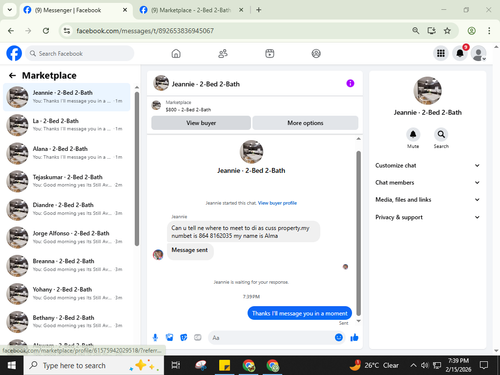This screenshot has height=375, width=500.
Task: Search within the conversation using Search icon
Action: 441,135
